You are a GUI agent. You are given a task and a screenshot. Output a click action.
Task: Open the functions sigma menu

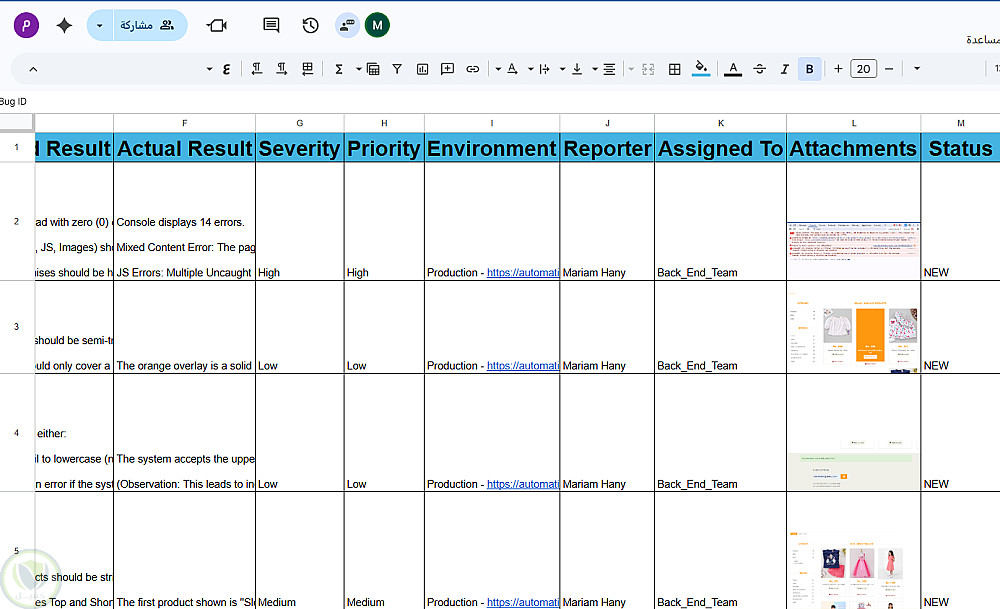tap(339, 69)
